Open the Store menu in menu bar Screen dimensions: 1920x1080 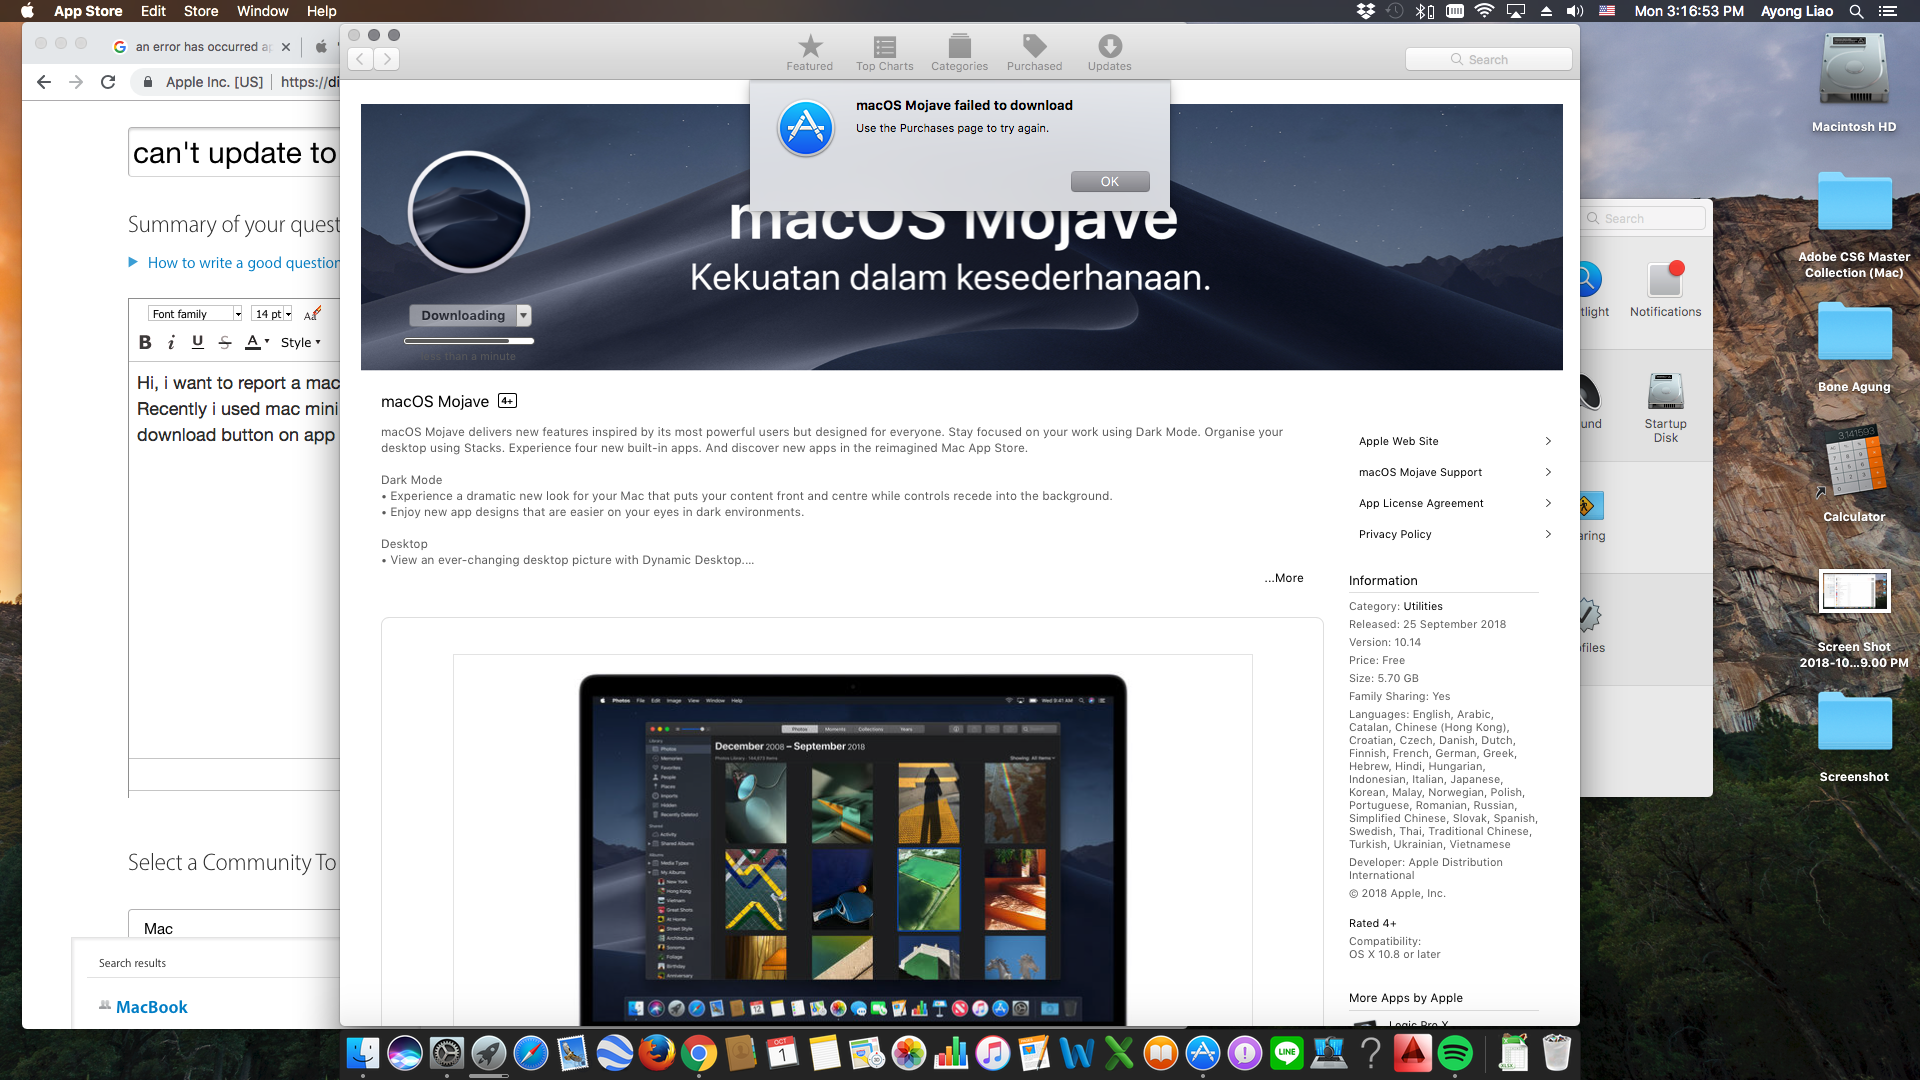[x=200, y=11]
